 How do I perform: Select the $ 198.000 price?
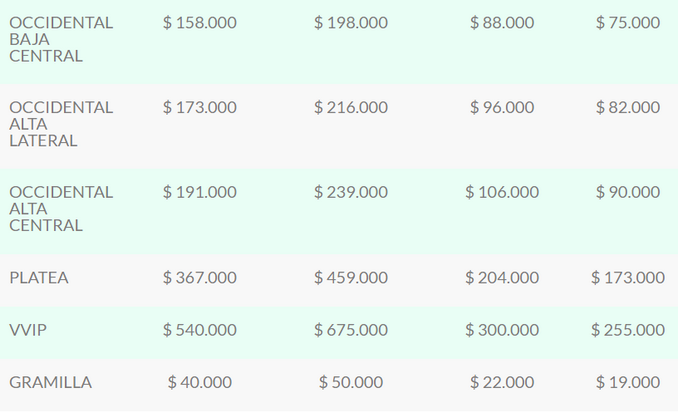[351, 22]
